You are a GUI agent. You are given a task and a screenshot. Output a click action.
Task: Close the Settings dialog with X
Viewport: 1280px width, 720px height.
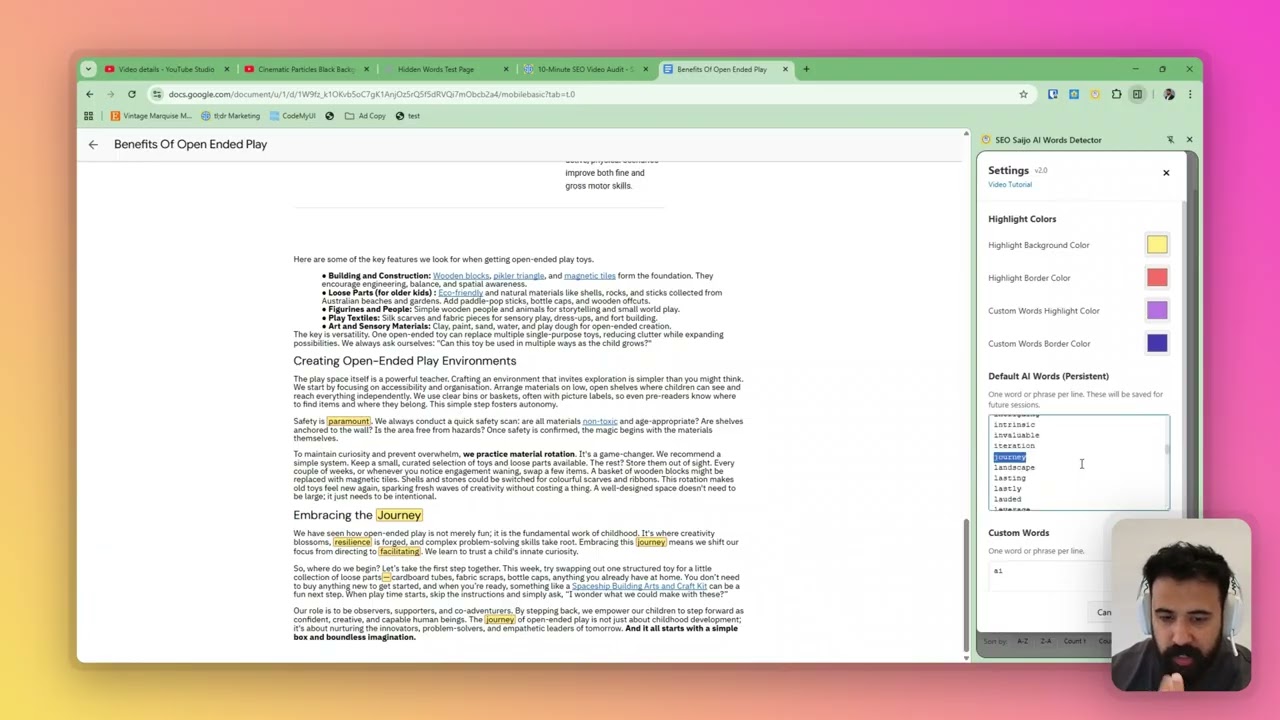point(1166,173)
